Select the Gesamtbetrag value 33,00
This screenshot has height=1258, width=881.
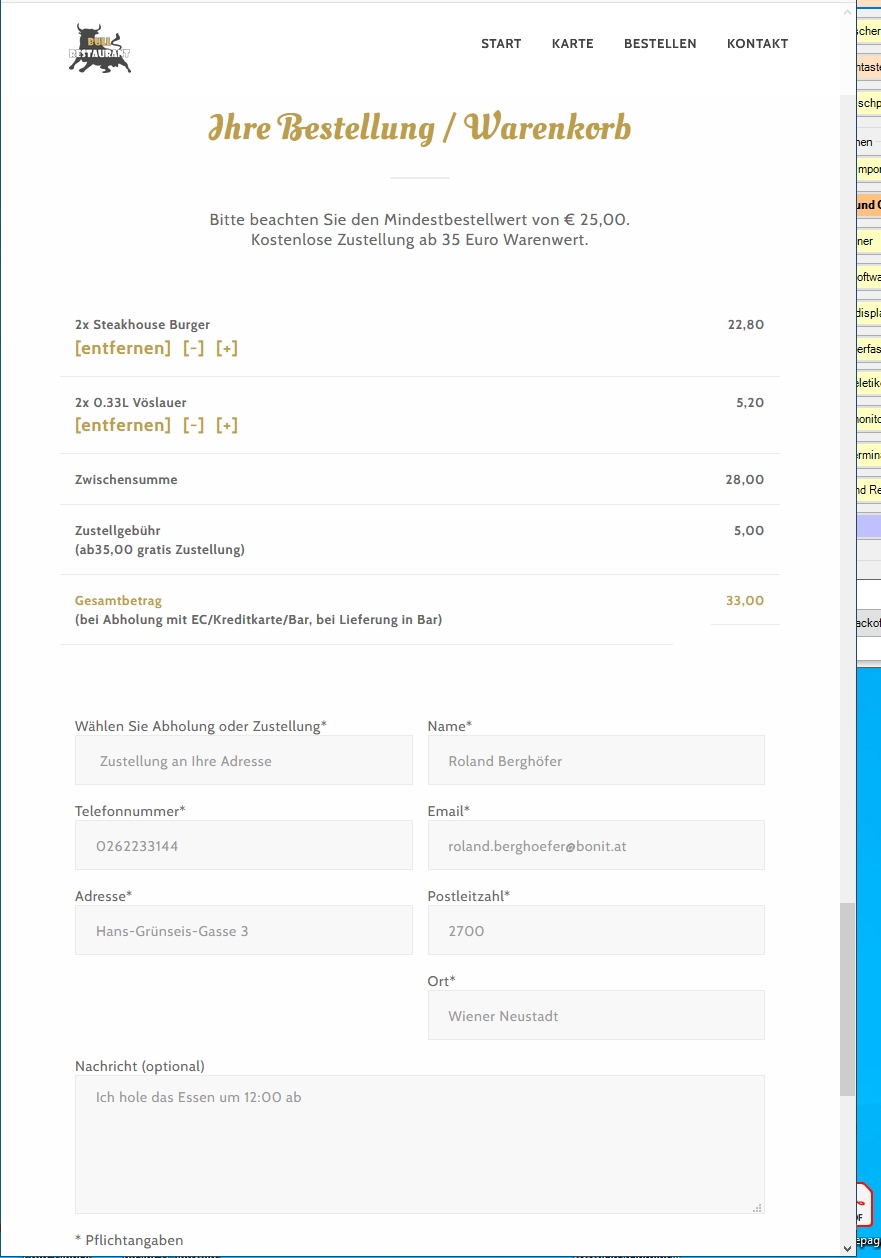tap(745, 601)
